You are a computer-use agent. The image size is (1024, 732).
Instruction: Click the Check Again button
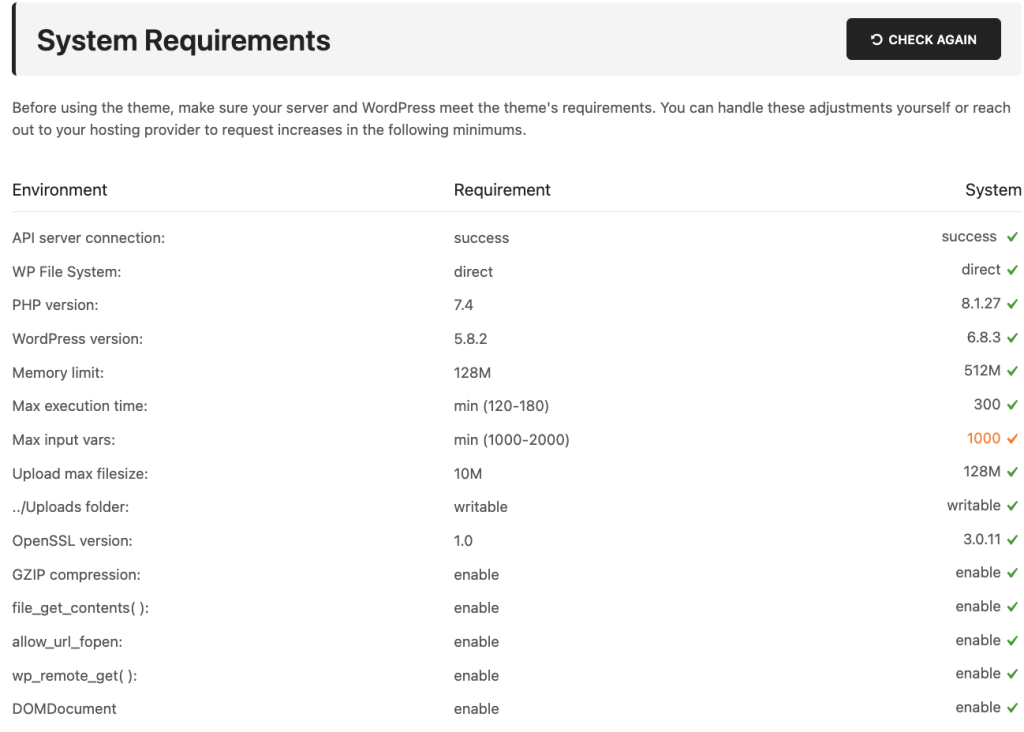click(x=923, y=39)
